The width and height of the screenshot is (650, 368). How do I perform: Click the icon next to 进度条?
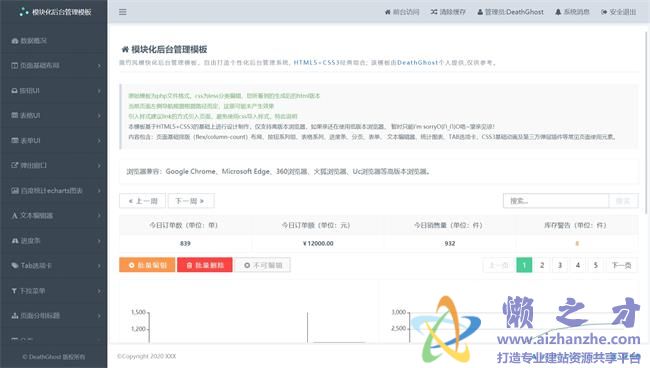pos(15,240)
